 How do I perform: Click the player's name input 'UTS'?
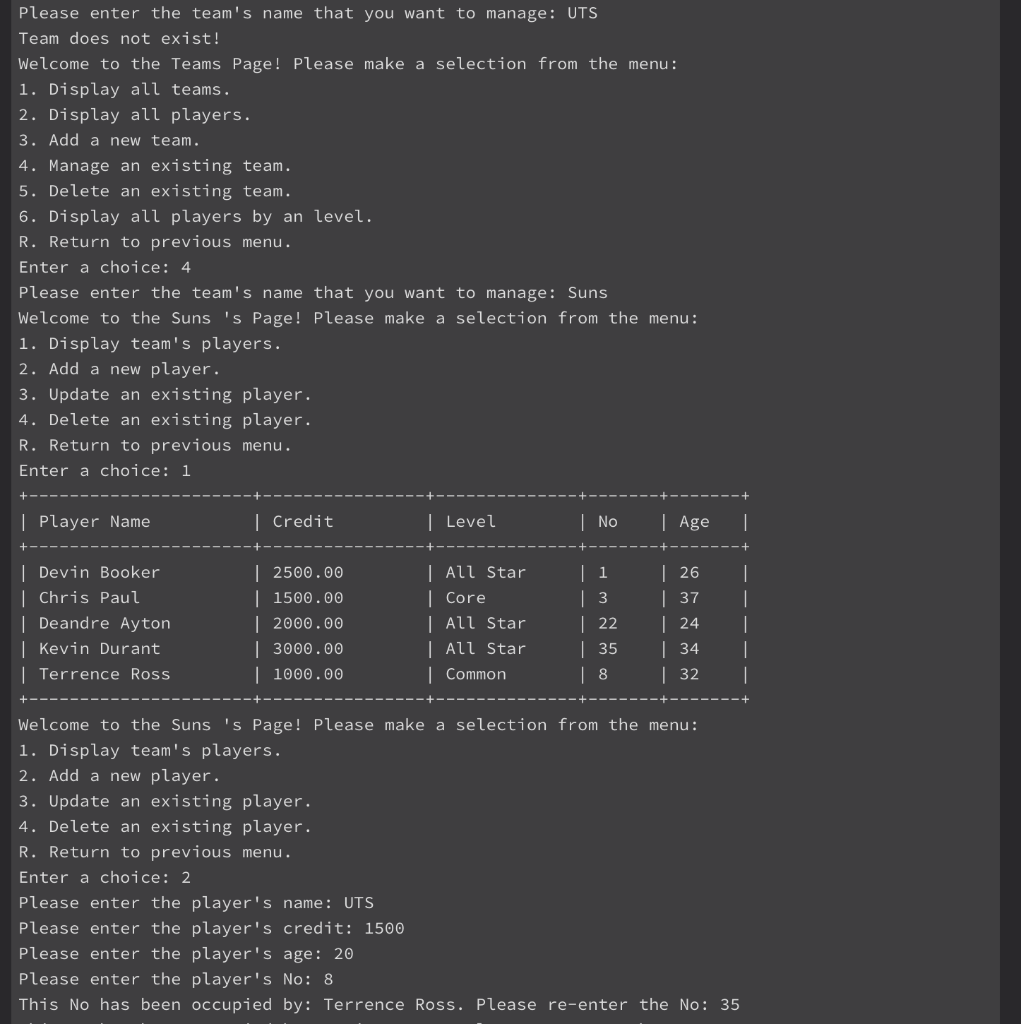(359, 903)
